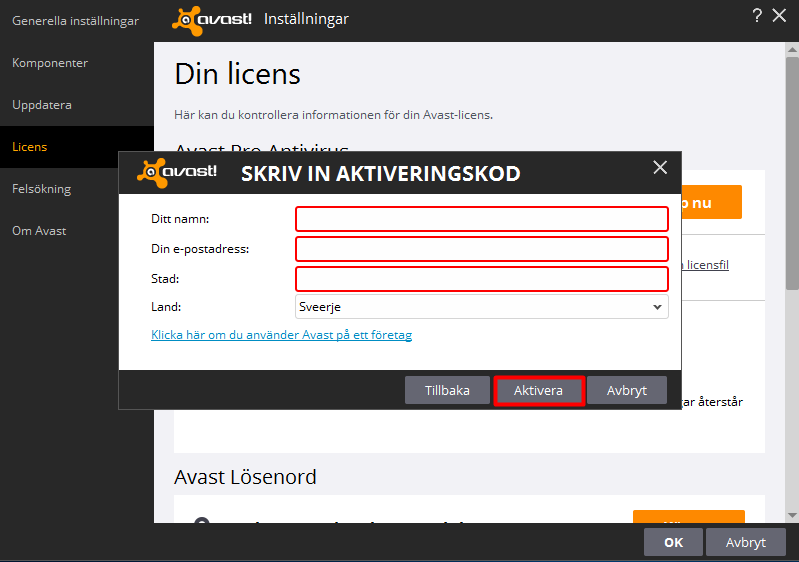
Task: Open the Komponenter settings section
Action: [x=50, y=63]
